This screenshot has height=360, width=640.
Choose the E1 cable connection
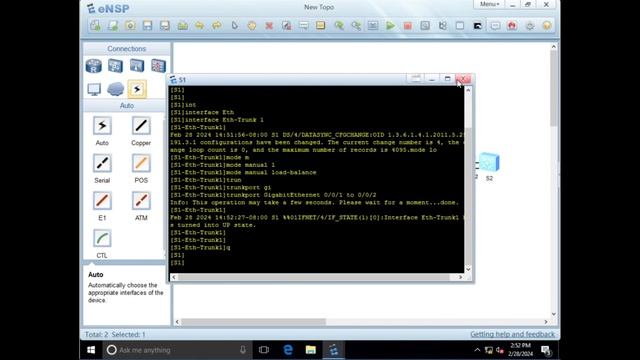pyautogui.click(x=102, y=201)
